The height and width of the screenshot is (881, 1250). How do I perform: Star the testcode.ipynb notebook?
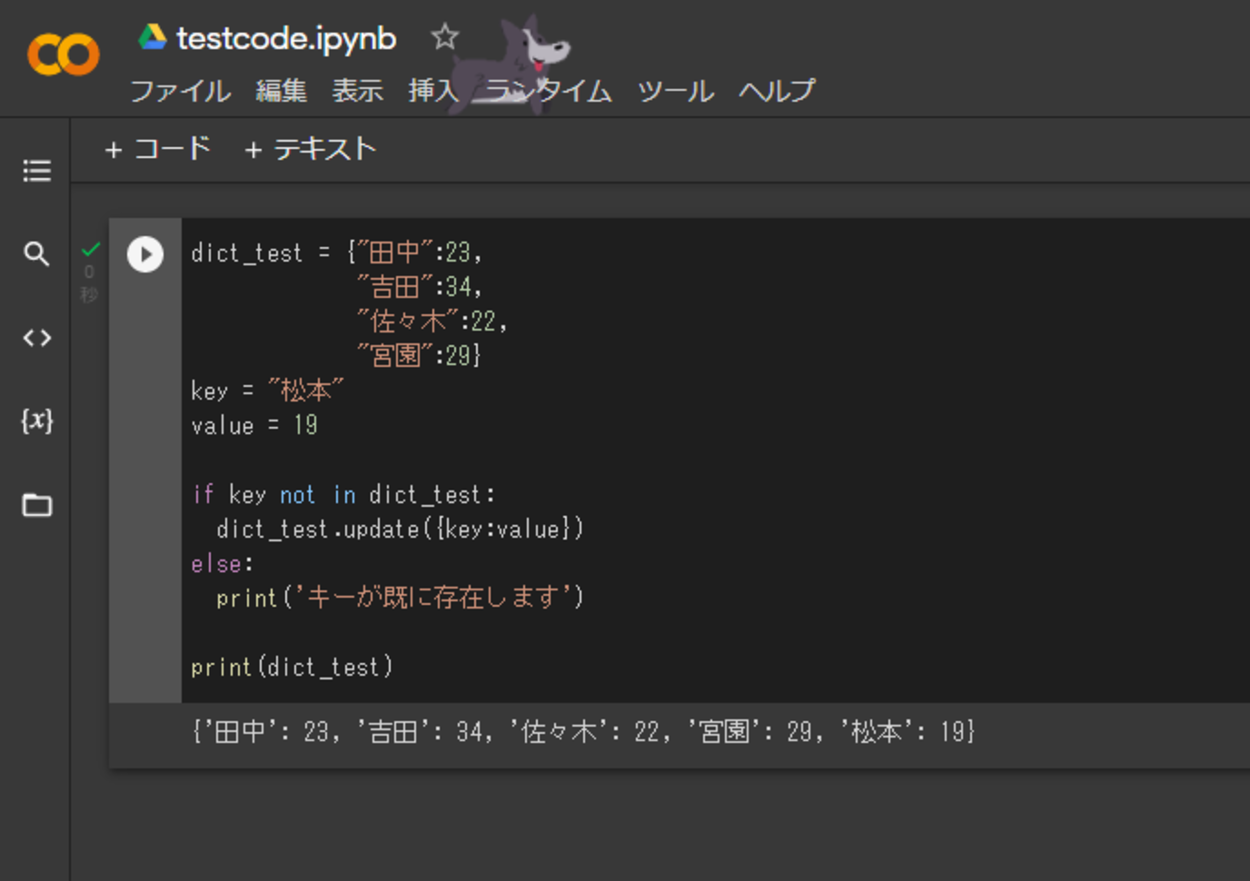[x=444, y=38]
